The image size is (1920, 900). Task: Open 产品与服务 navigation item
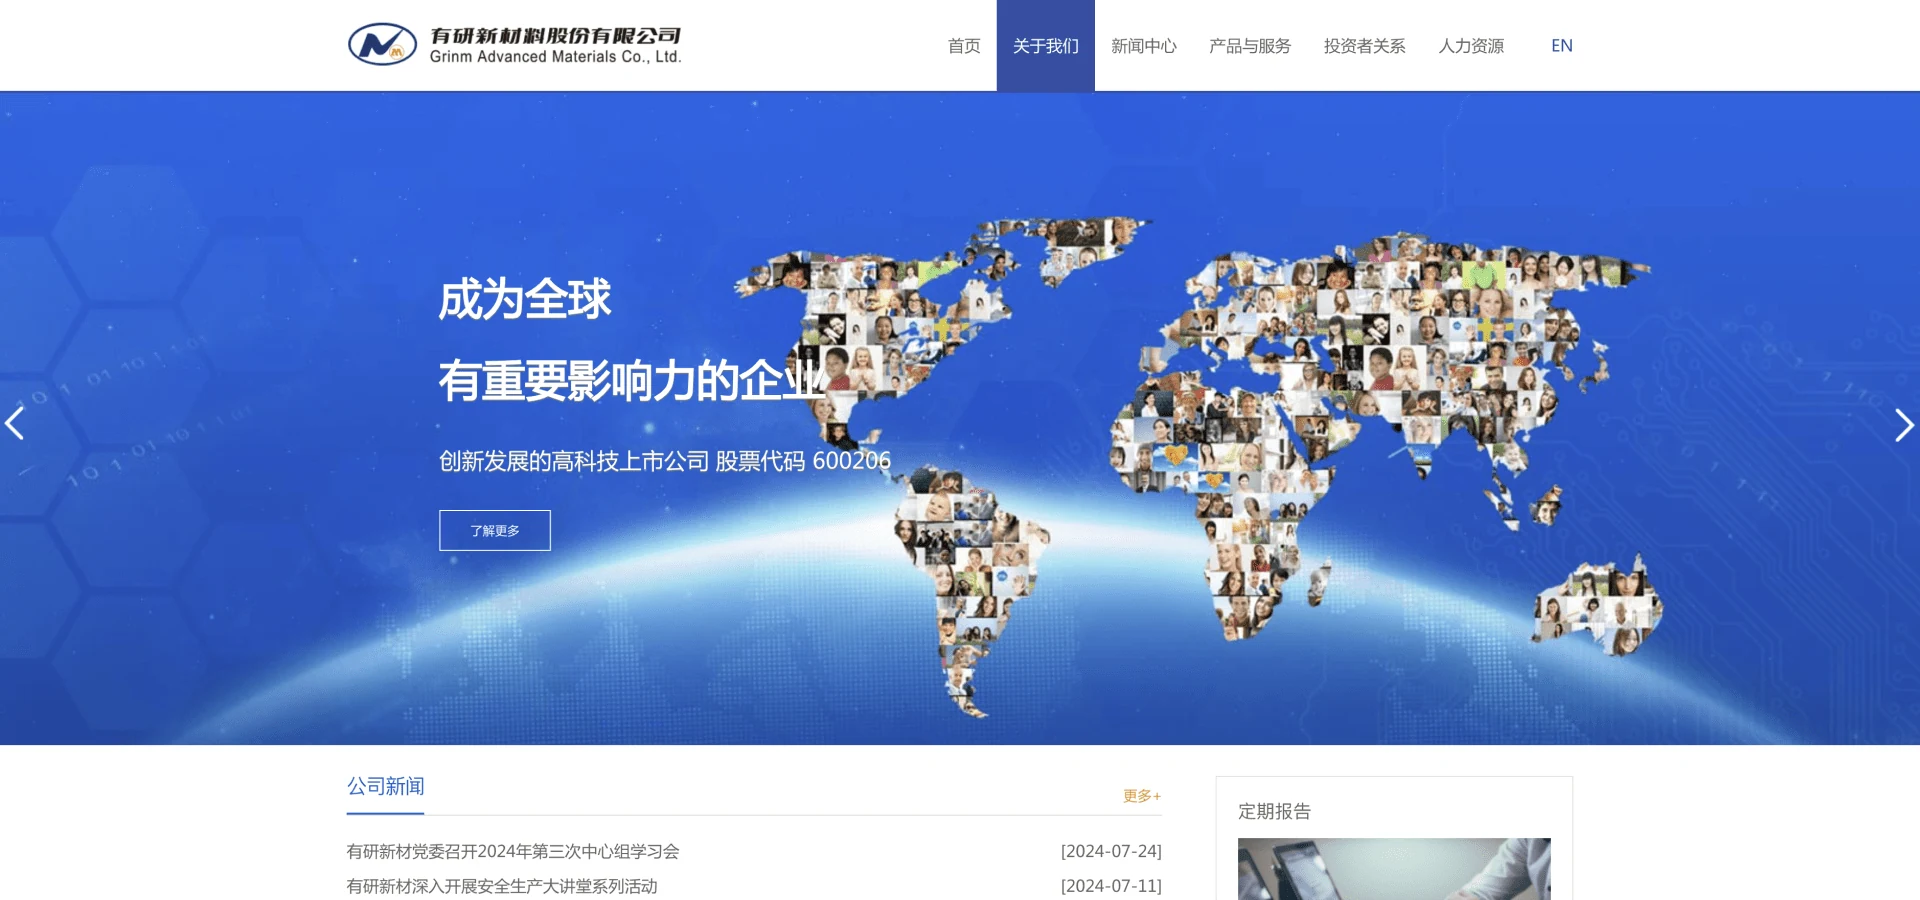(x=1250, y=46)
